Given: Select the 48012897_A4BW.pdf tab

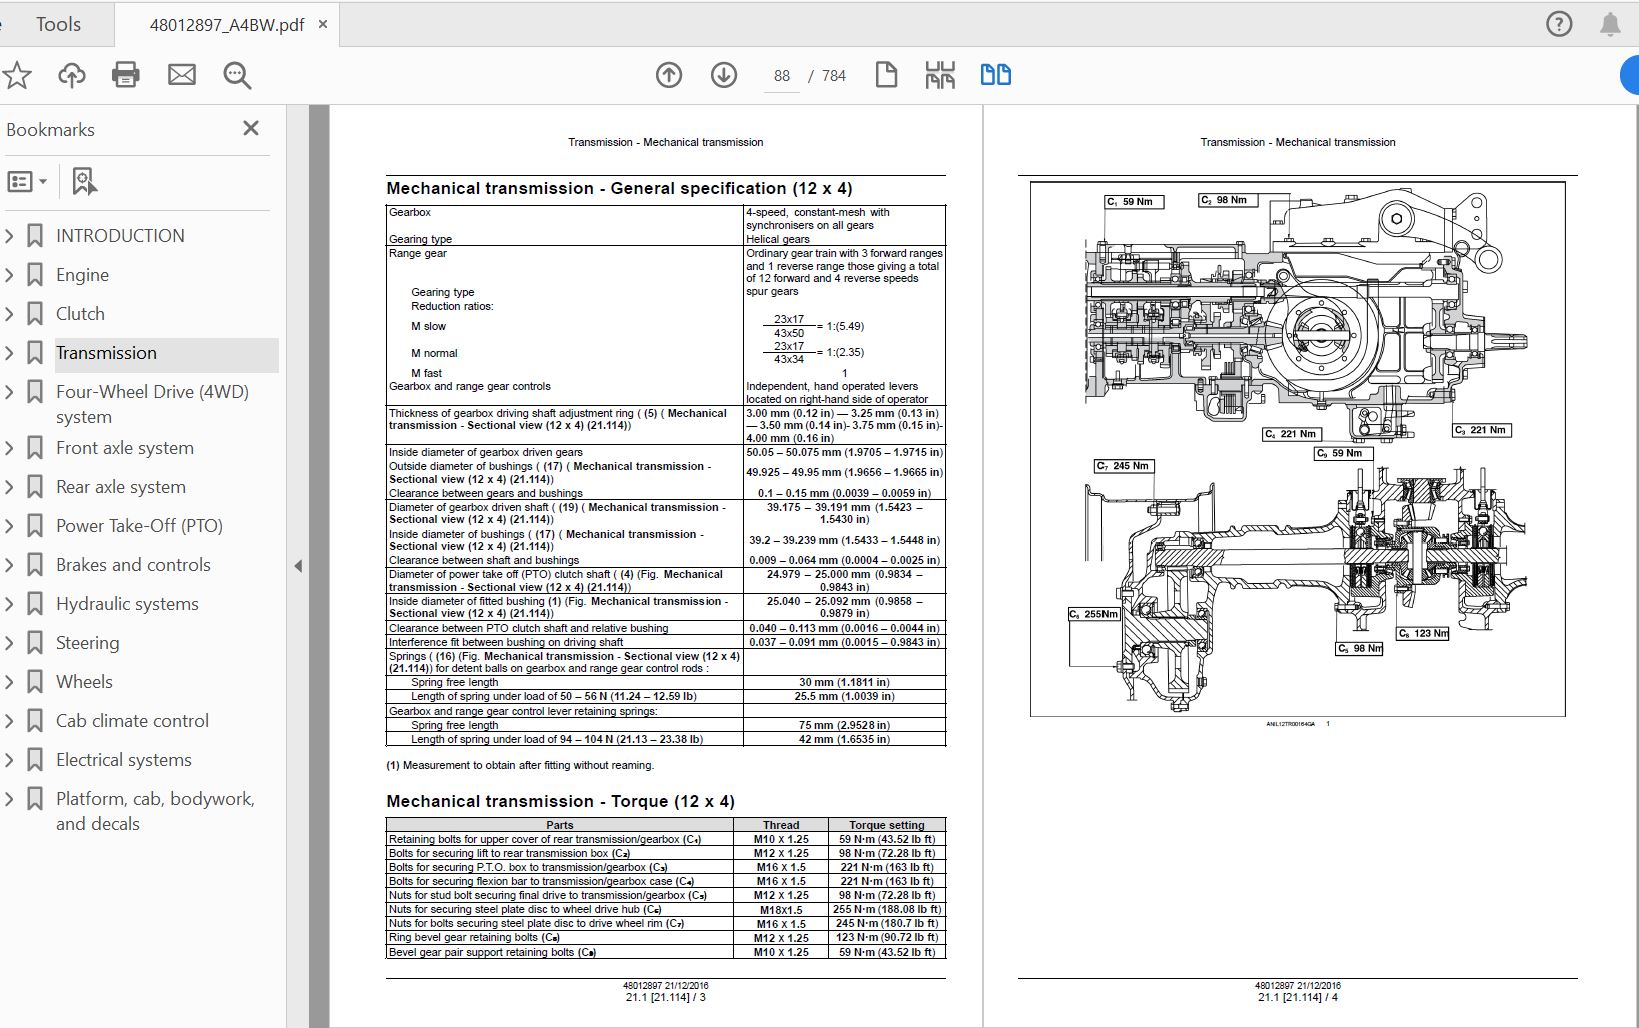Looking at the screenshot, I should [x=227, y=25].
